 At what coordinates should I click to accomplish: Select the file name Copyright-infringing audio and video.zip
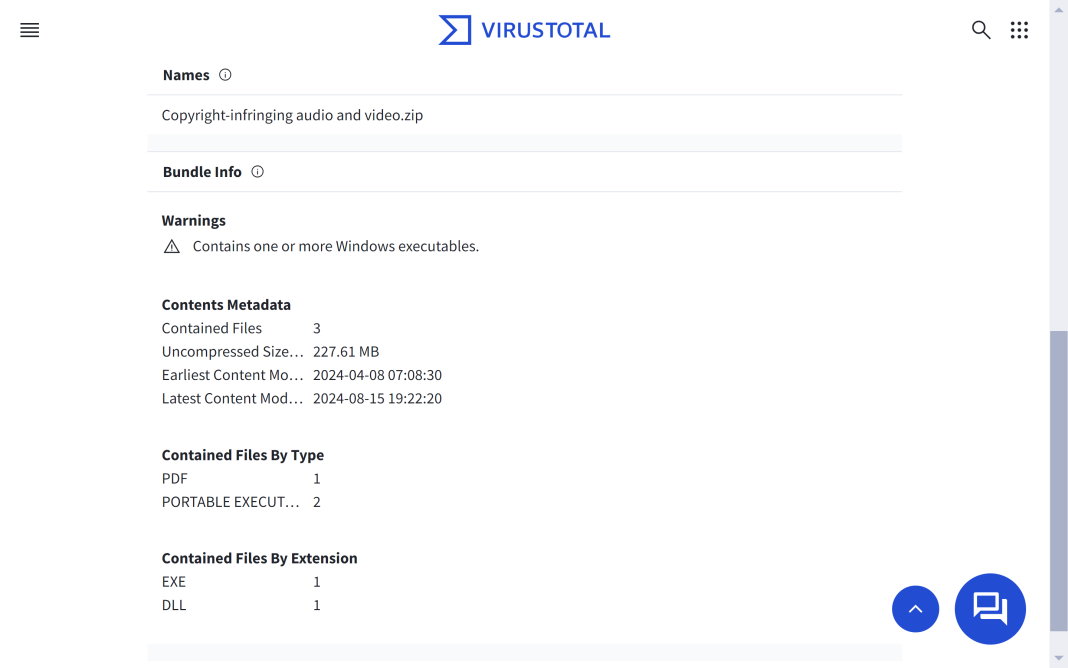point(292,115)
